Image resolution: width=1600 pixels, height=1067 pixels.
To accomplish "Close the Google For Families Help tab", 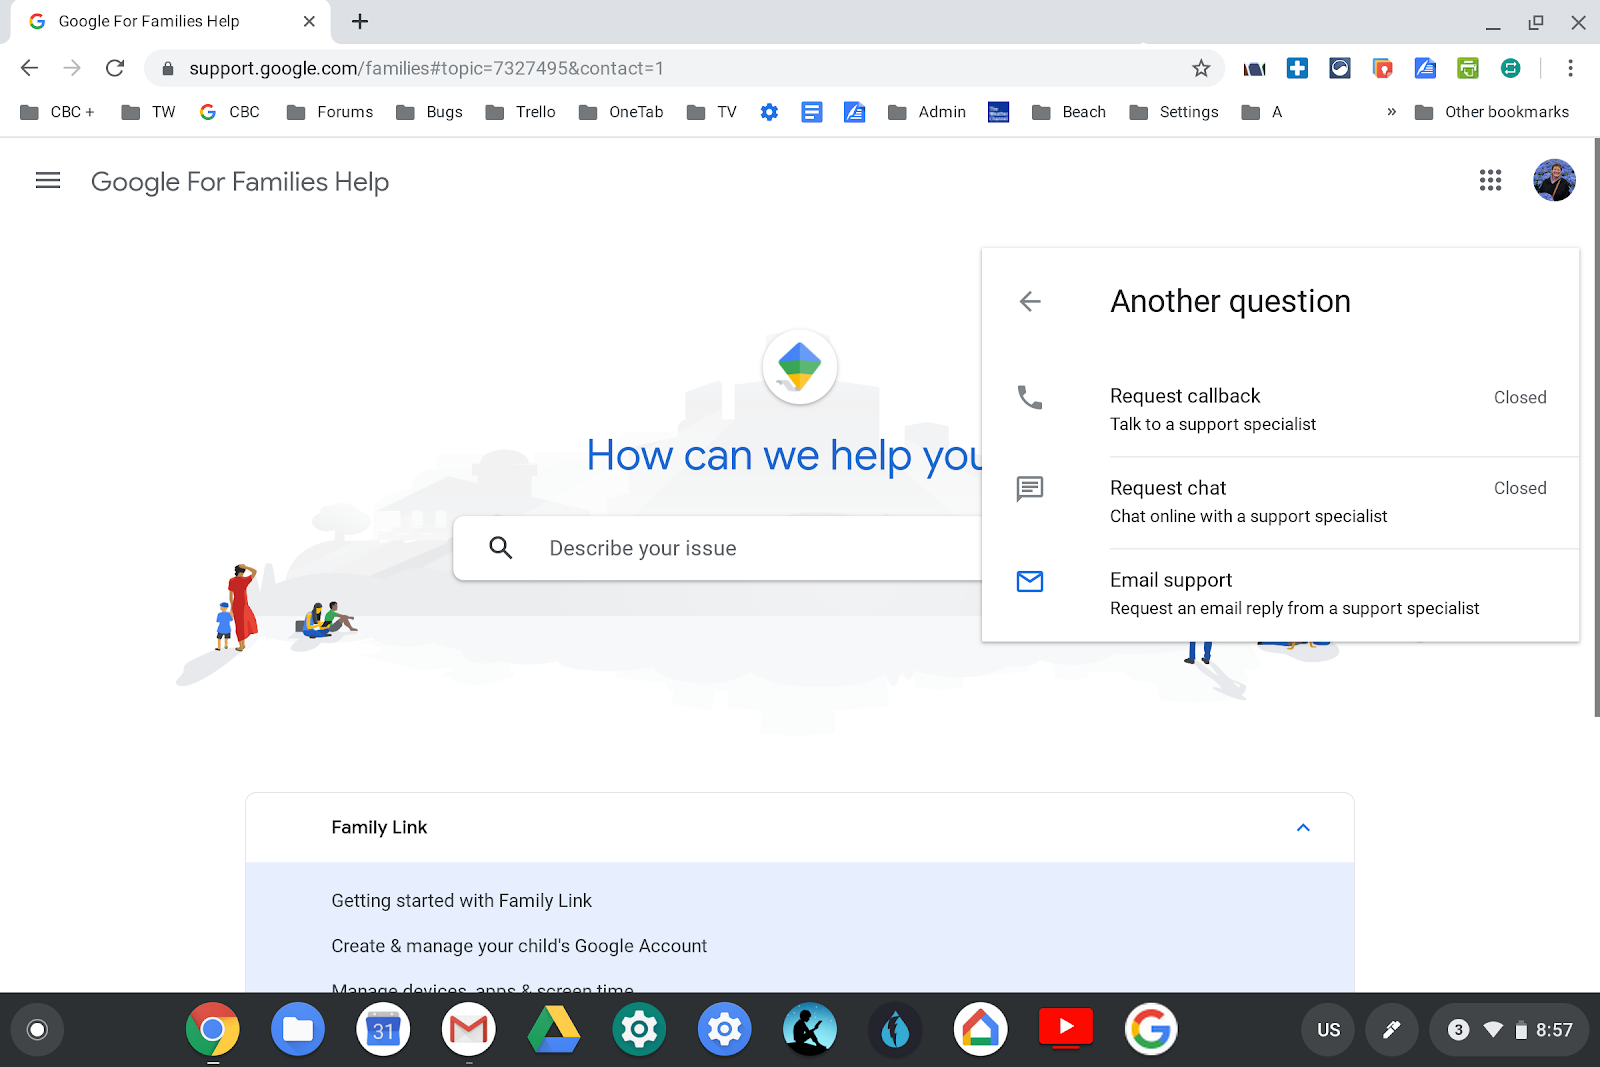I will [309, 21].
